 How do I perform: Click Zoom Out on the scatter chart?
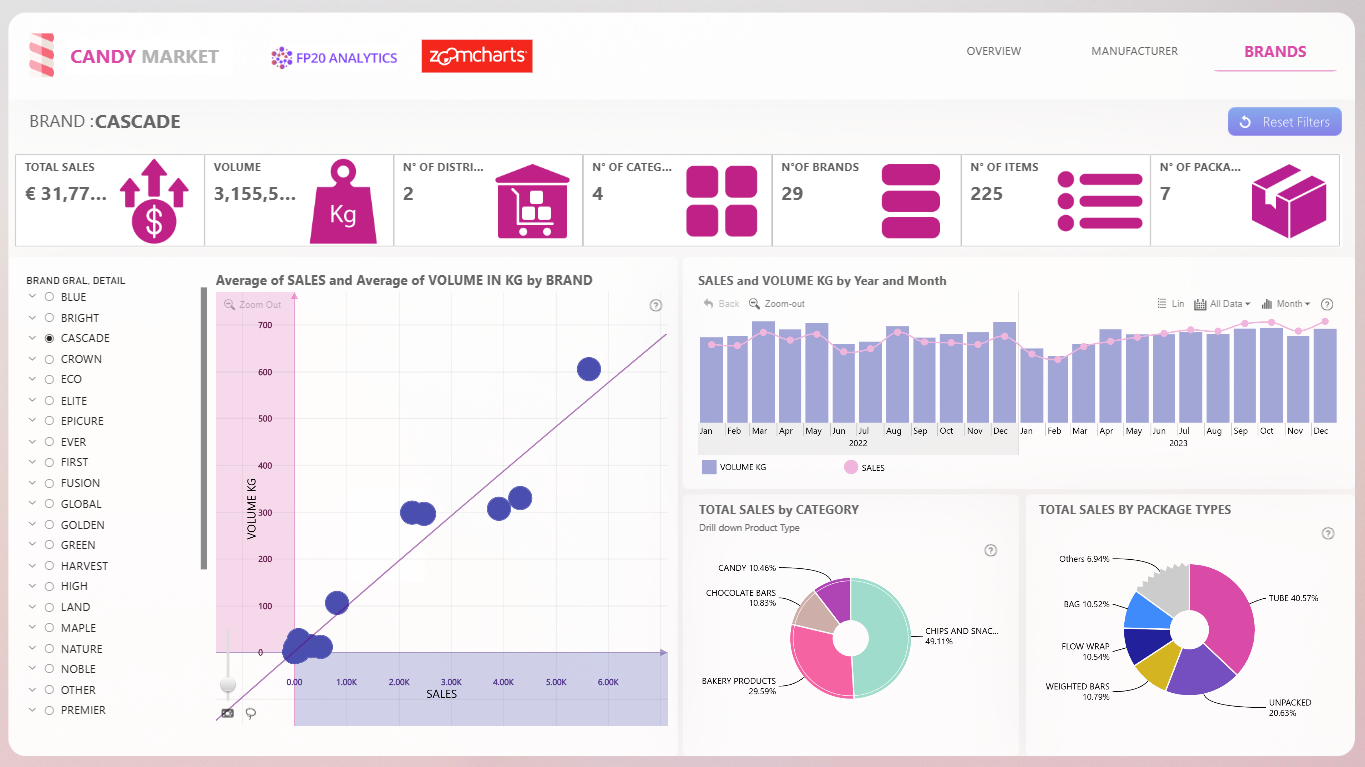pos(253,304)
